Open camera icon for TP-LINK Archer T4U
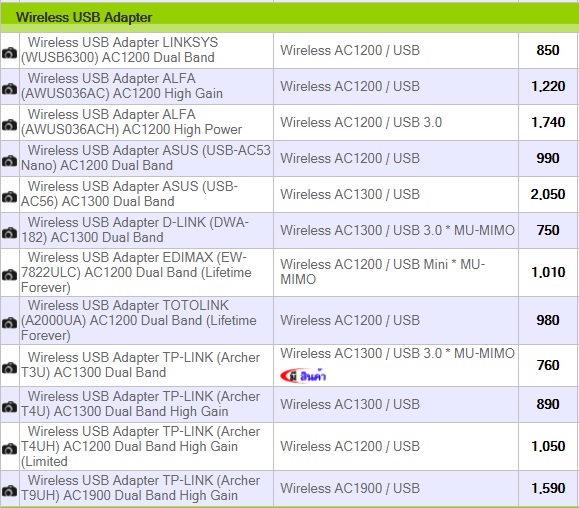 tap(10, 407)
